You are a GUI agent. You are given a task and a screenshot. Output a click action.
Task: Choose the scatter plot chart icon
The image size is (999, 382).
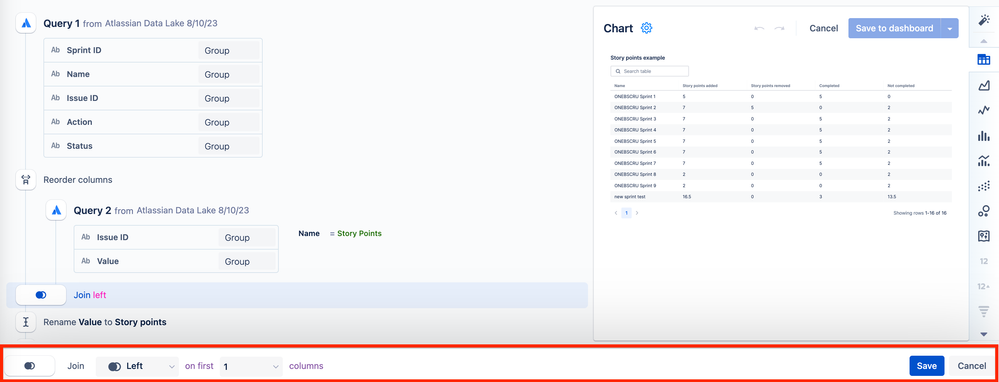pos(984,187)
